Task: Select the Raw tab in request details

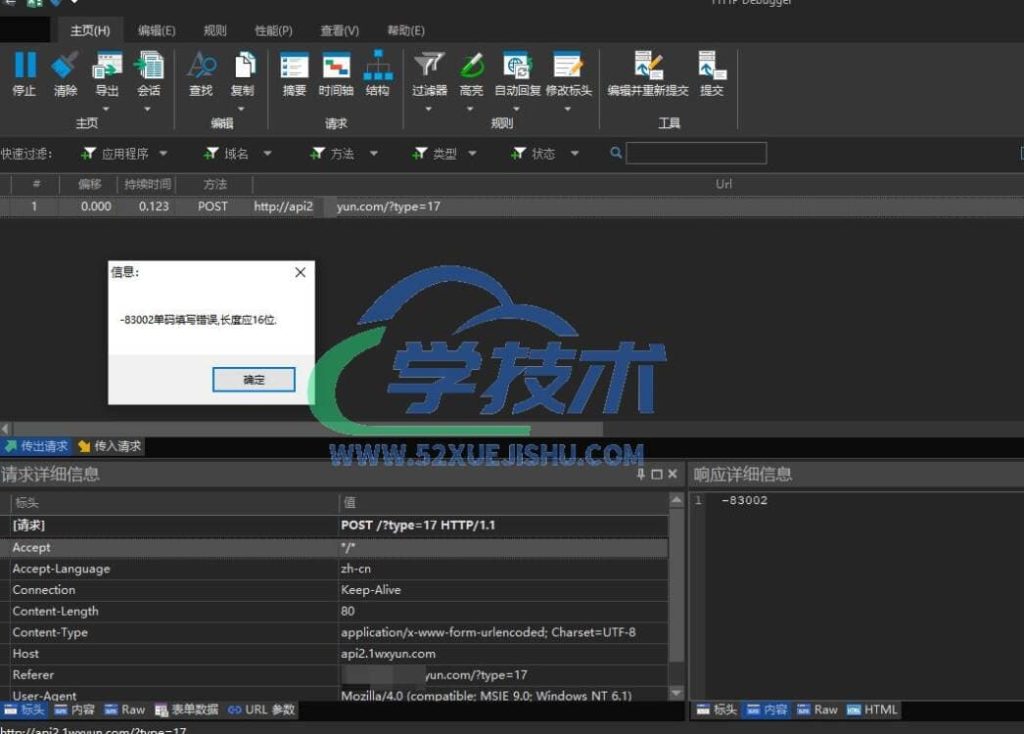Action: [x=124, y=710]
